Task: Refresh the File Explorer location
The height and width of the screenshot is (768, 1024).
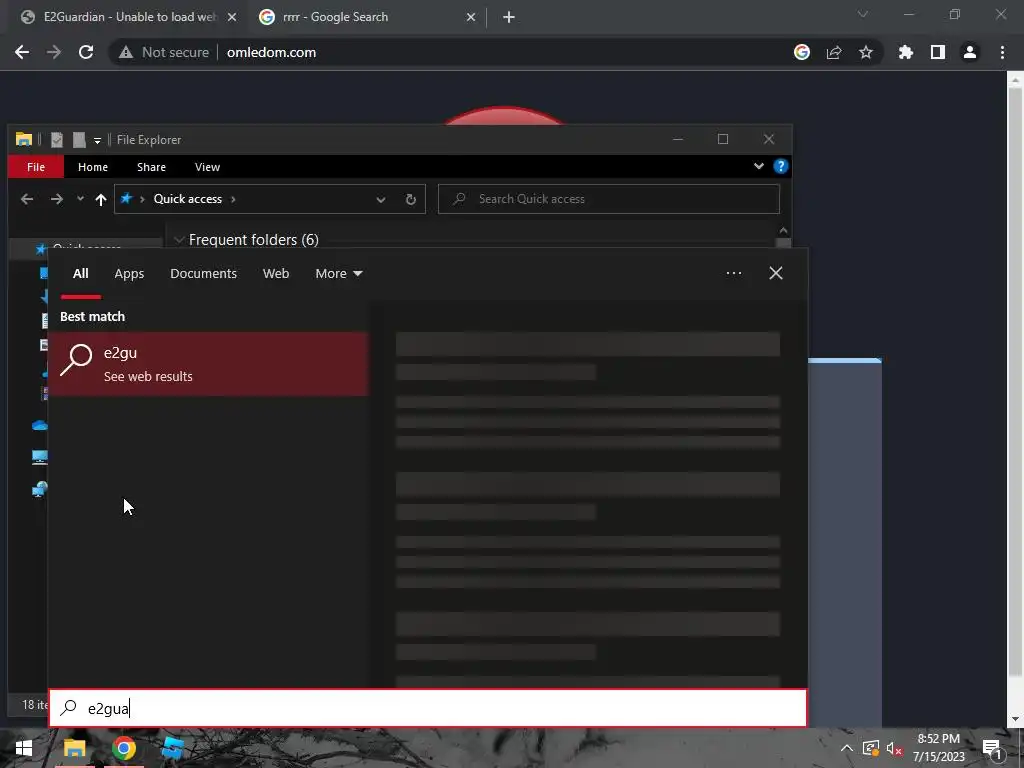Action: click(x=411, y=200)
